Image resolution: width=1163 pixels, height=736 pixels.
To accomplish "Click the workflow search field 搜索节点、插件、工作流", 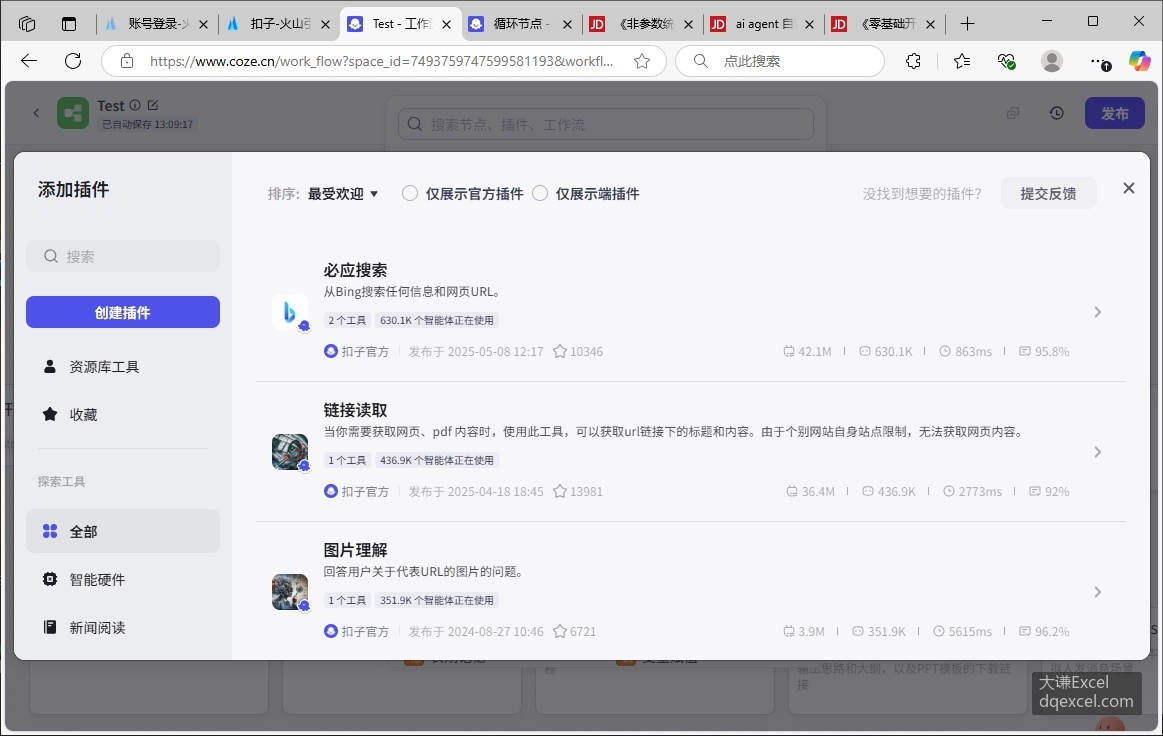I will pos(606,124).
